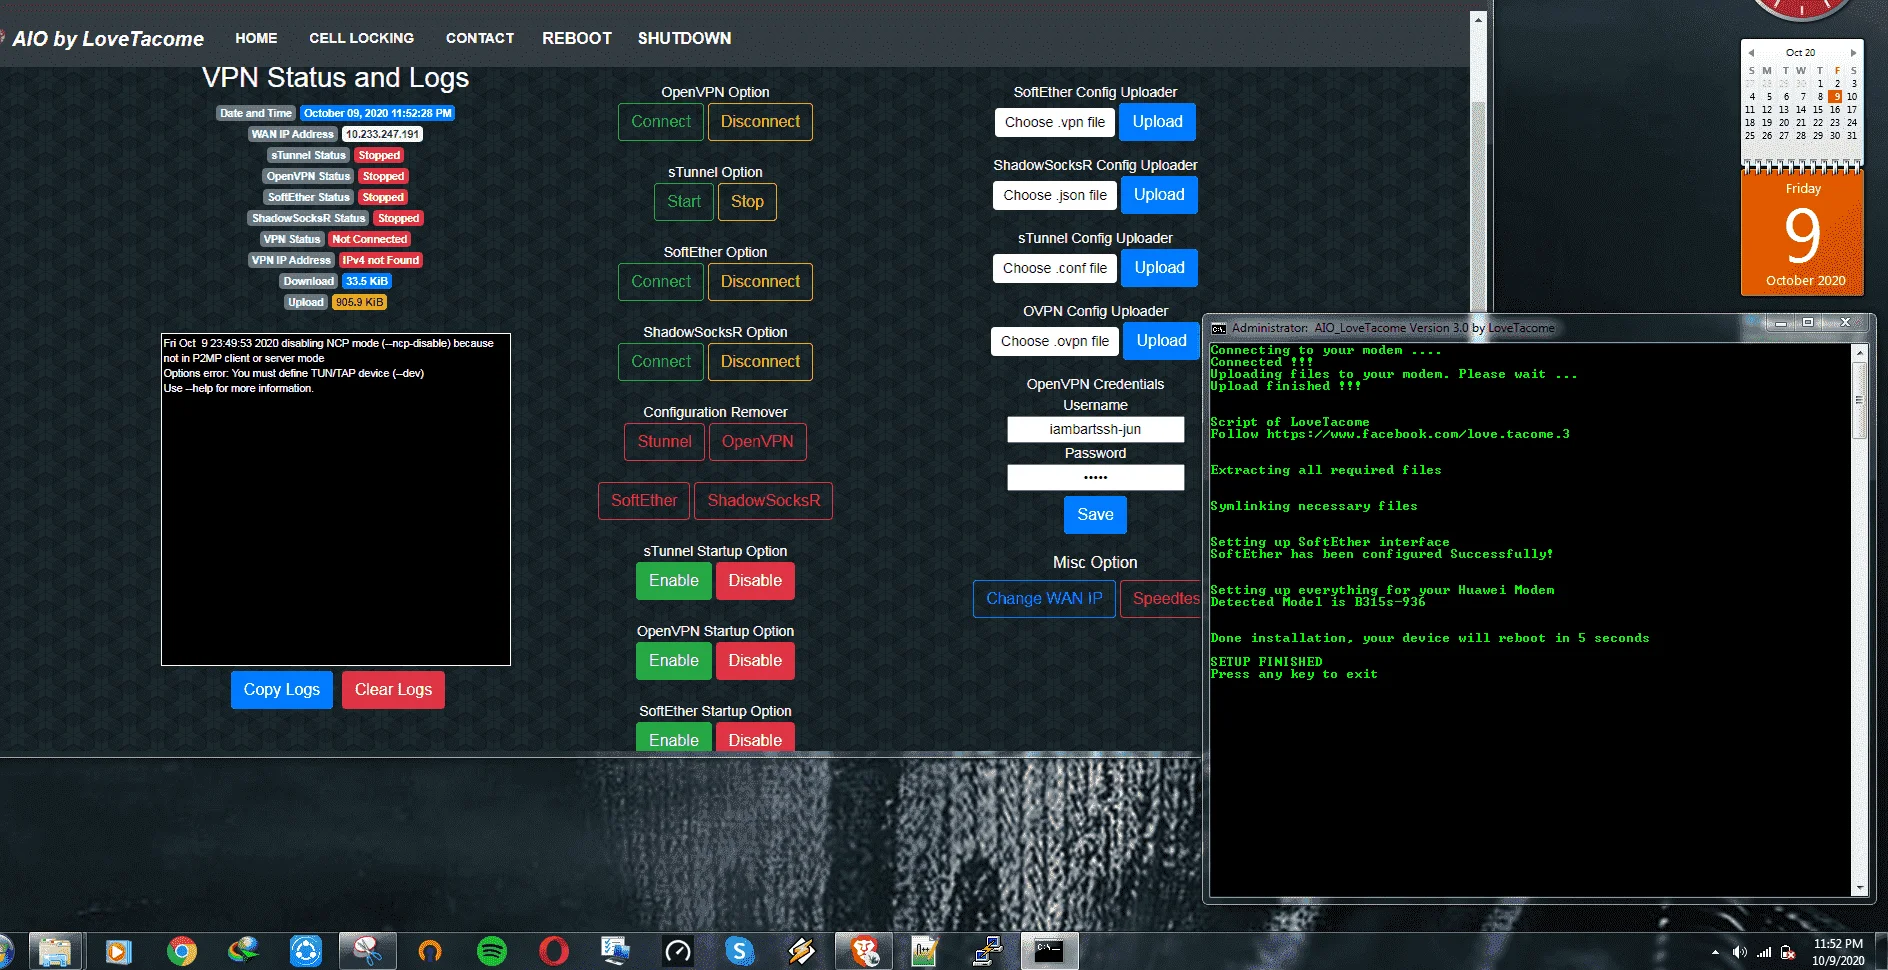Remove the OpenVPN configuration
The width and height of the screenshot is (1888, 970).
(x=757, y=442)
